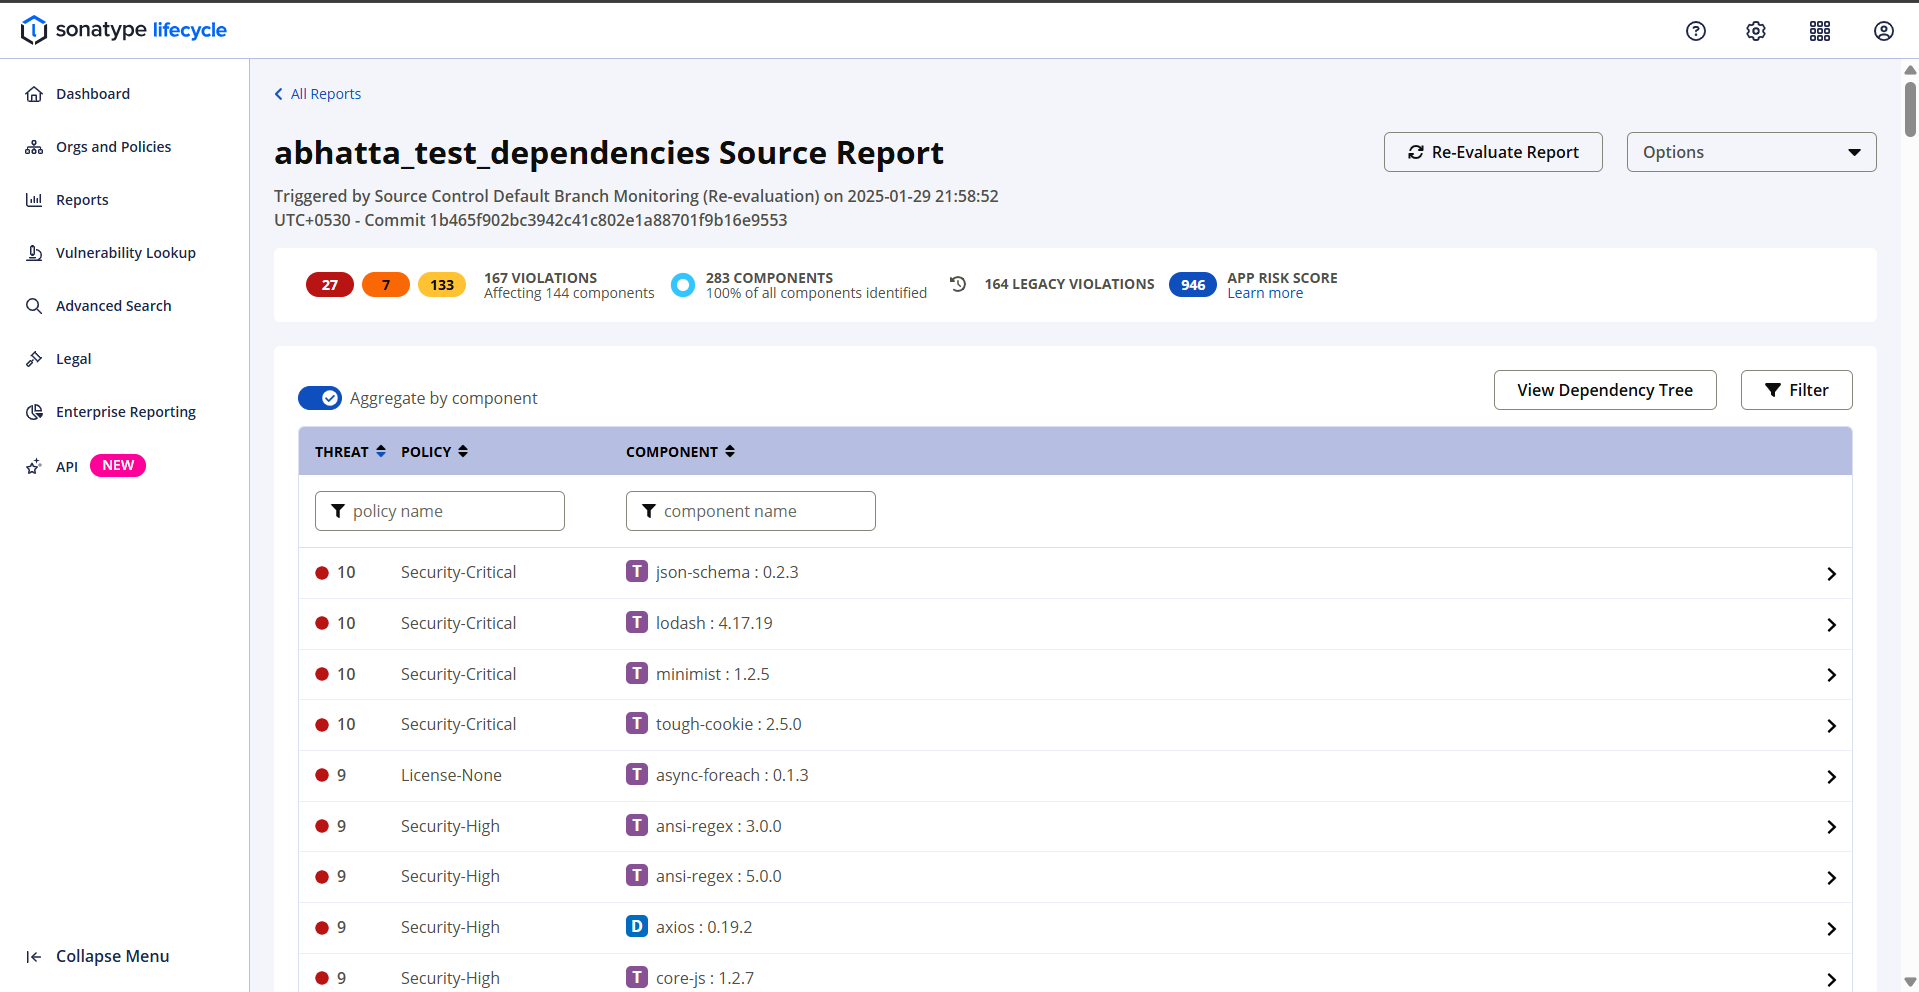Expand the tough-cookie row chevron
1919x992 pixels.
1831,726
